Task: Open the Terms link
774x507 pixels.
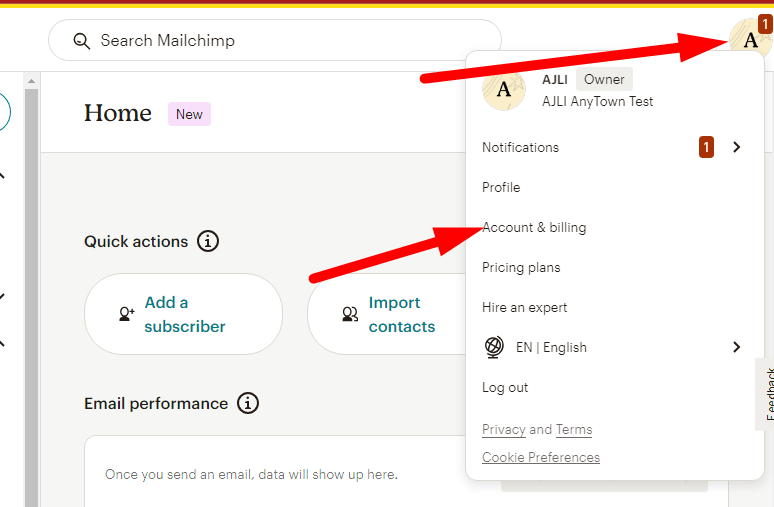Action: pyautogui.click(x=574, y=429)
